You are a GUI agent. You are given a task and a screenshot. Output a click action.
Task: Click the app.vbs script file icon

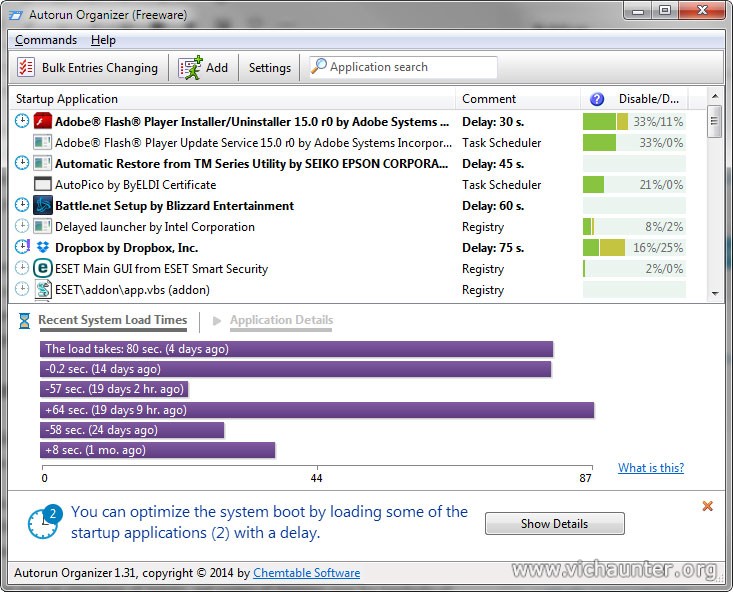tap(43, 289)
